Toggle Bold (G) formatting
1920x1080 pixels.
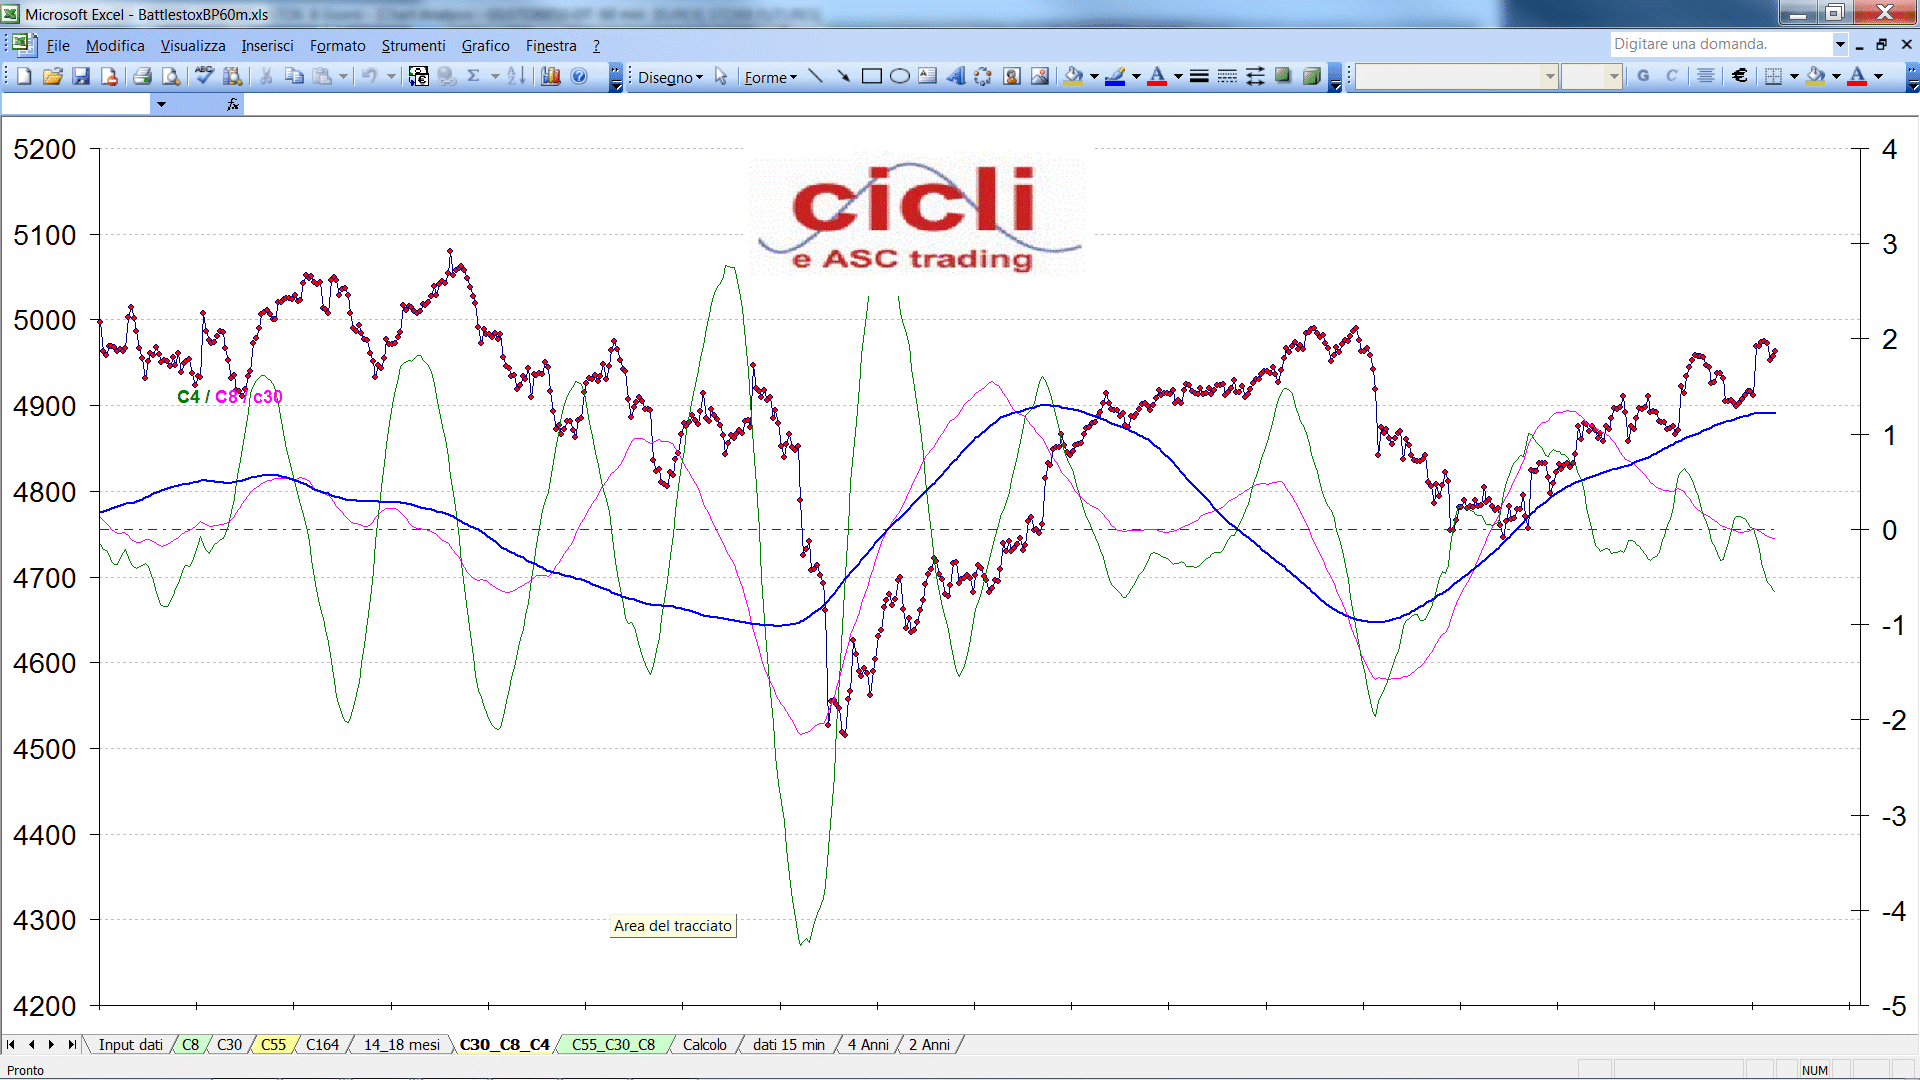(x=1643, y=77)
